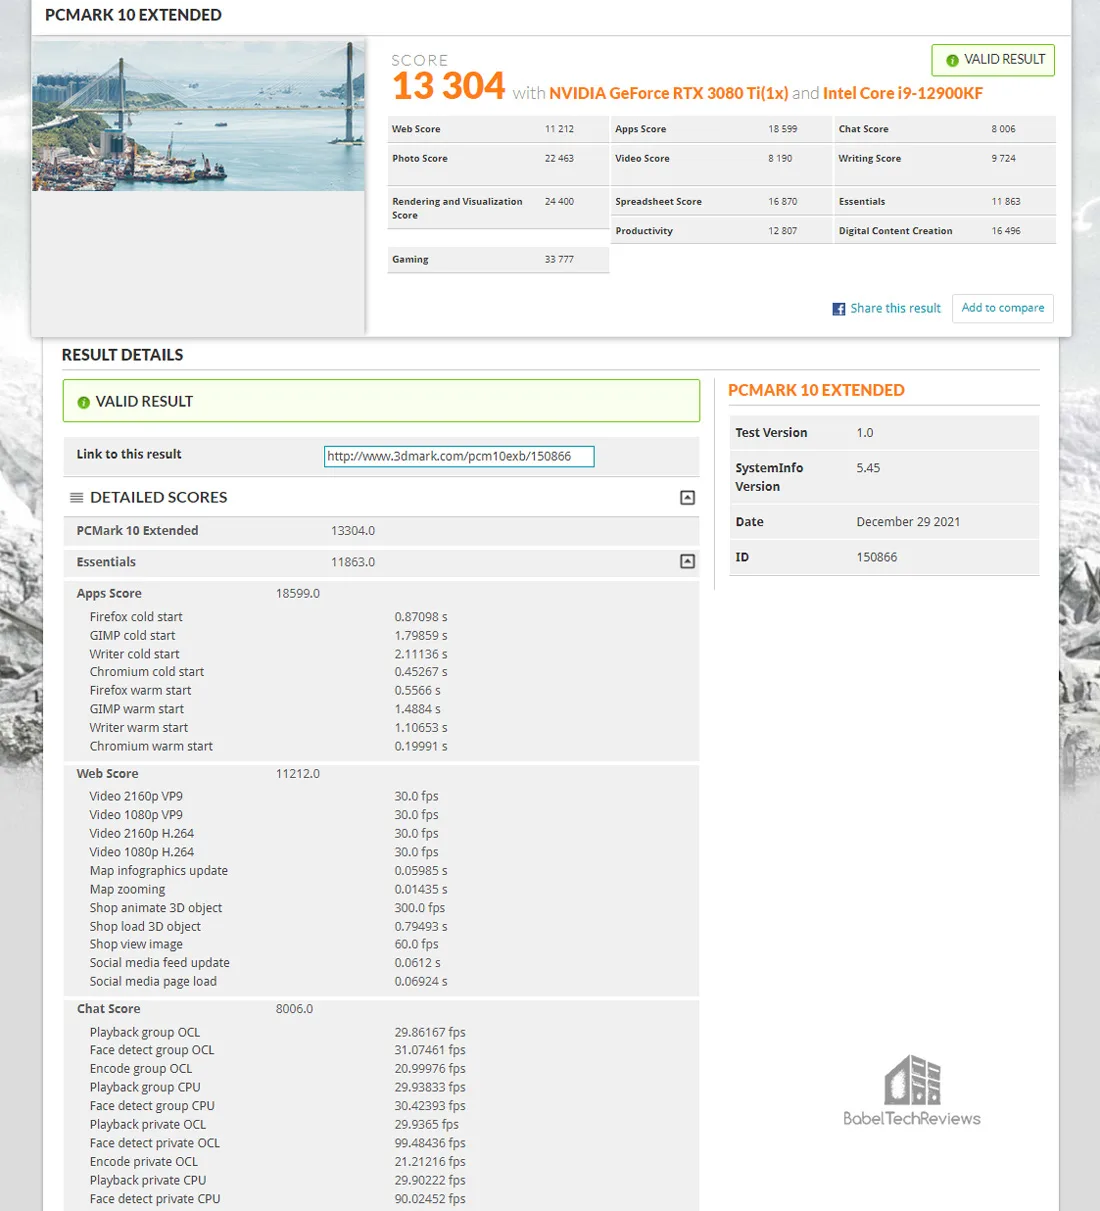The height and width of the screenshot is (1211, 1100).
Task: Click the Social media feed update row
Action: [381, 963]
